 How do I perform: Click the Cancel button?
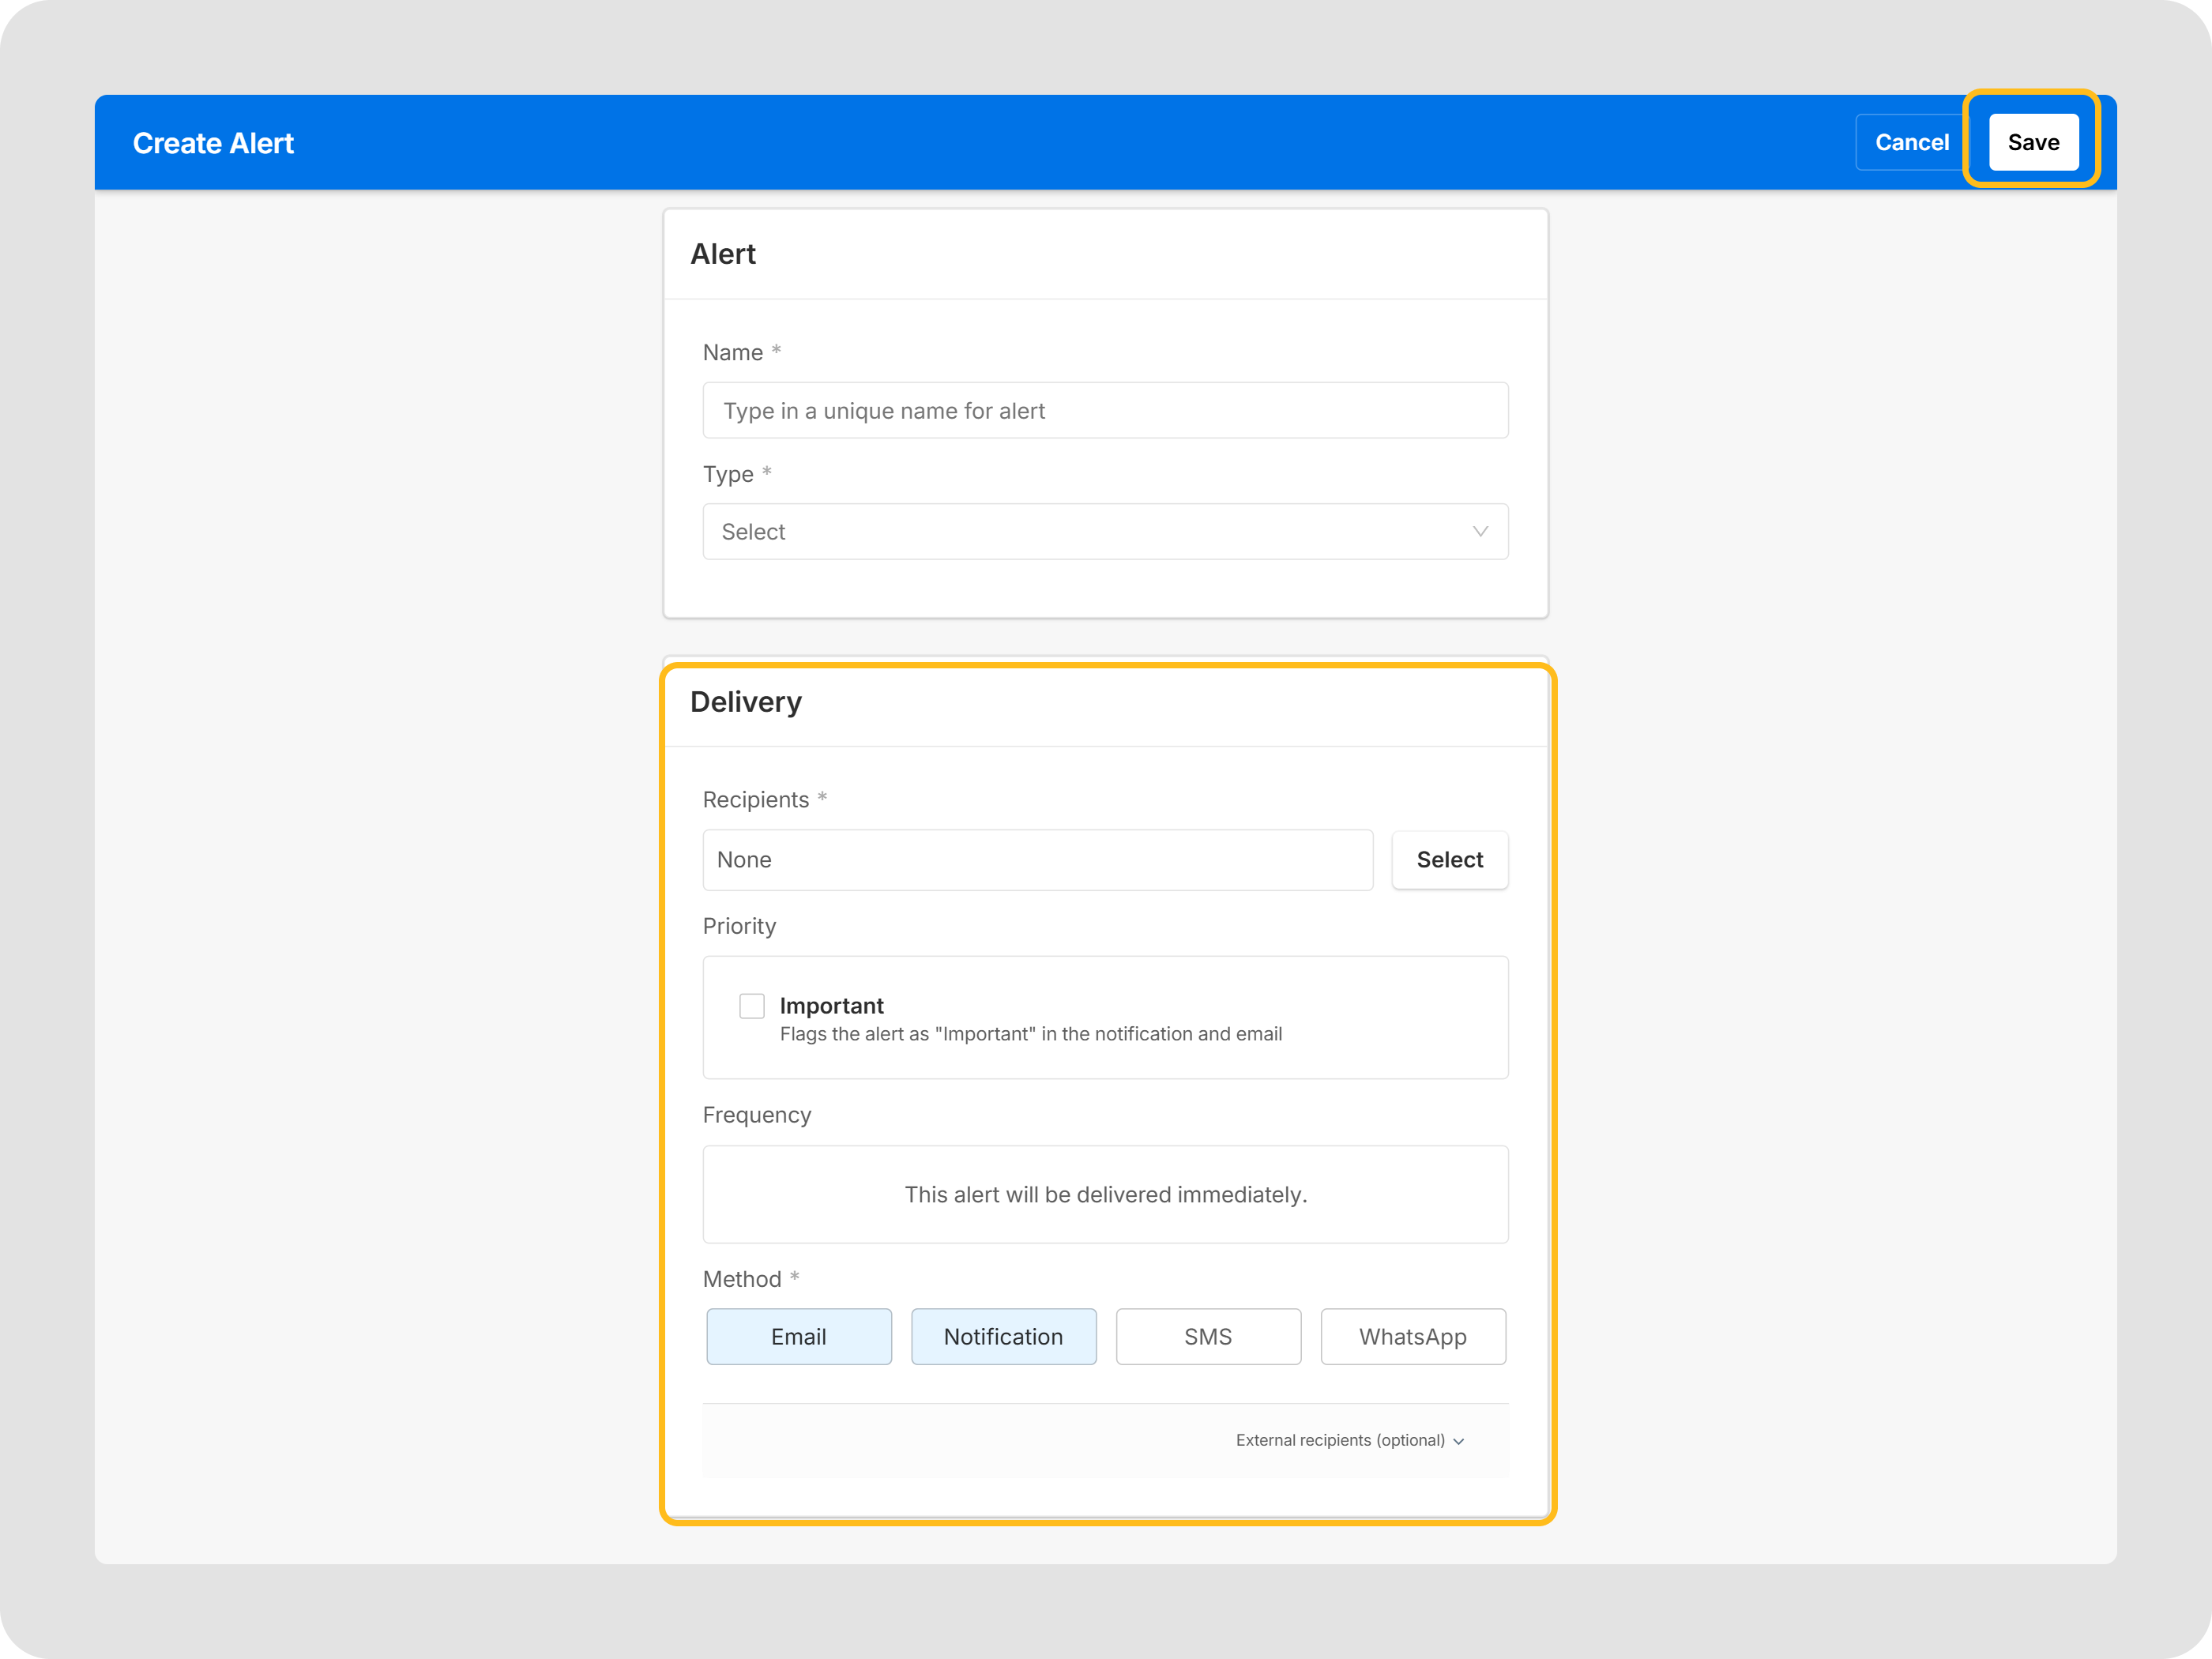(1911, 142)
